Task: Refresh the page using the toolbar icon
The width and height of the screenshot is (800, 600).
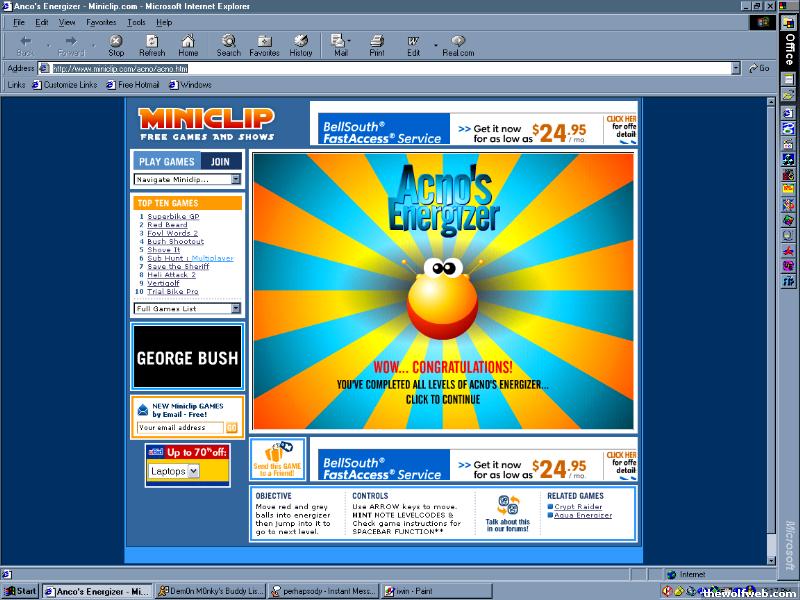Action: point(152,45)
